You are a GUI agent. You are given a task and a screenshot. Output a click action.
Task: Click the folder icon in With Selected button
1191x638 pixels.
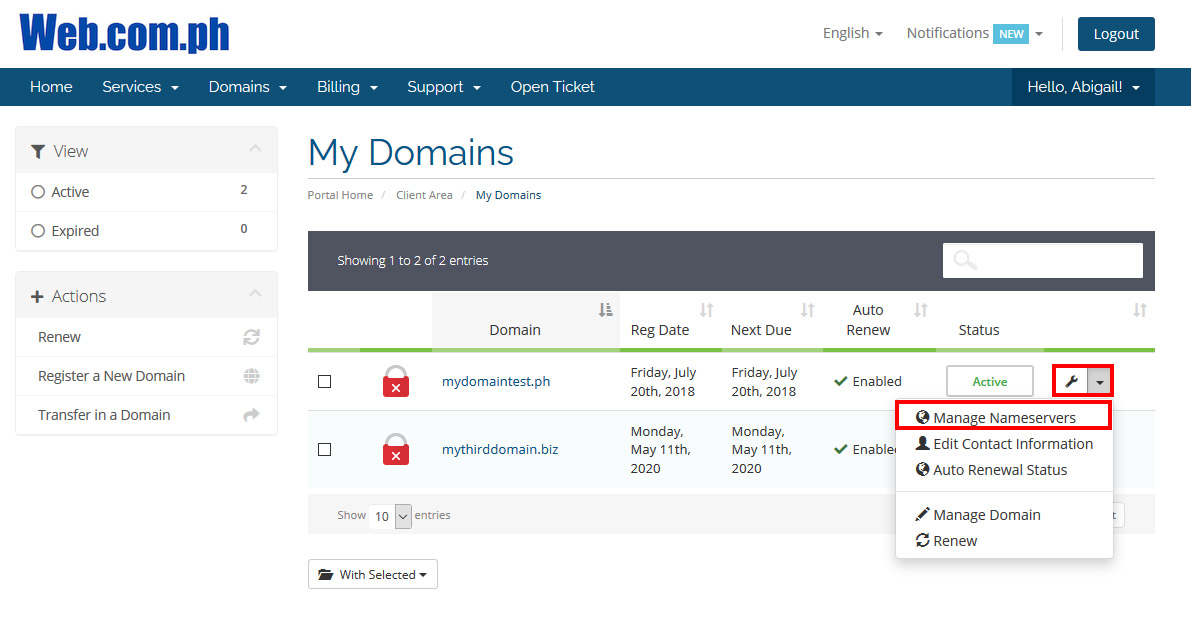click(x=326, y=574)
